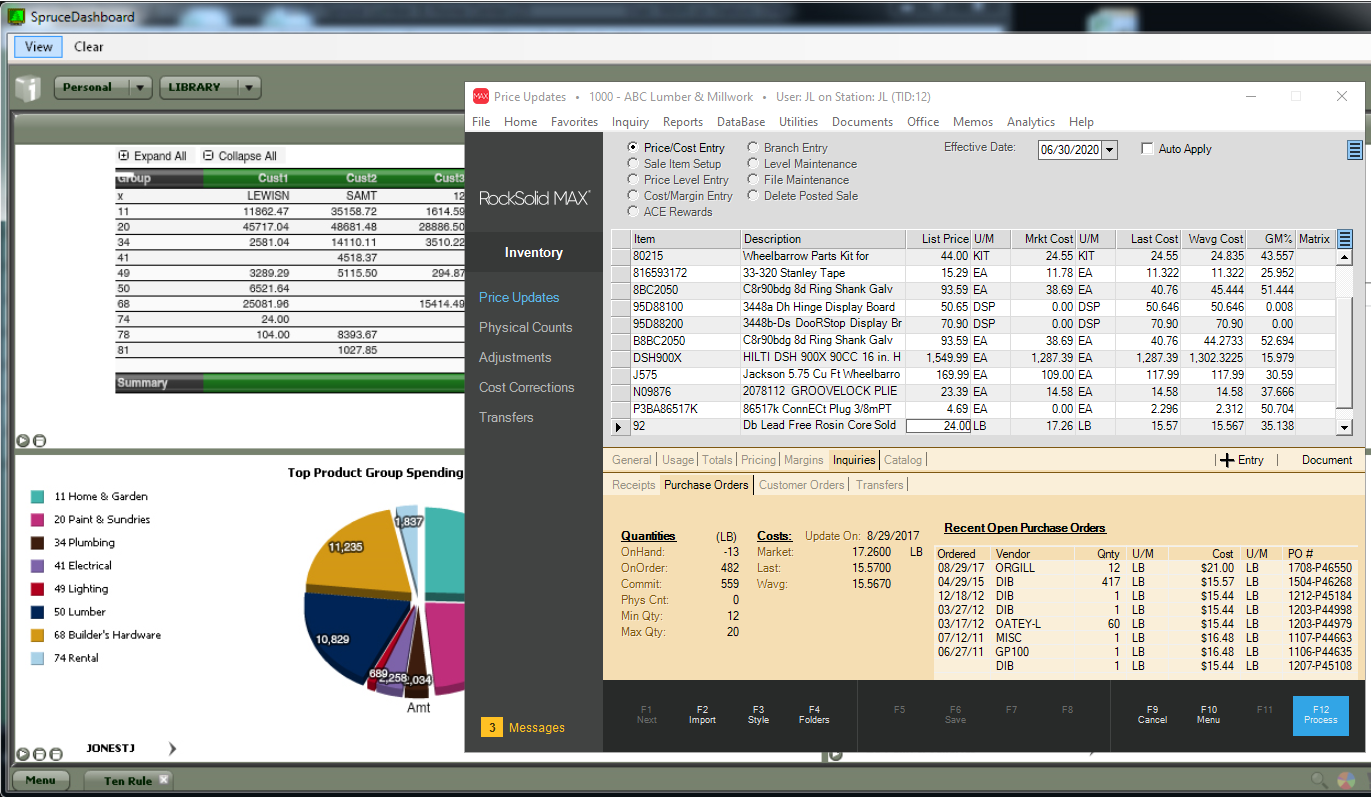
Task: Switch to the Catalog tab
Action: point(903,460)
